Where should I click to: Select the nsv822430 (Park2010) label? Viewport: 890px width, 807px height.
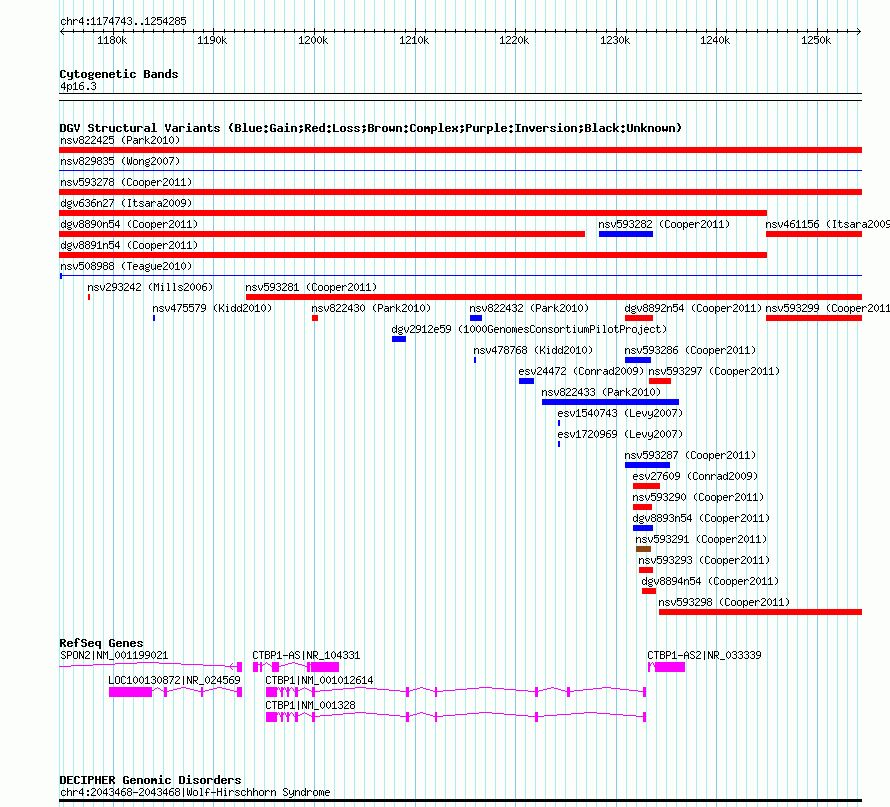click(x=371, y=308)
